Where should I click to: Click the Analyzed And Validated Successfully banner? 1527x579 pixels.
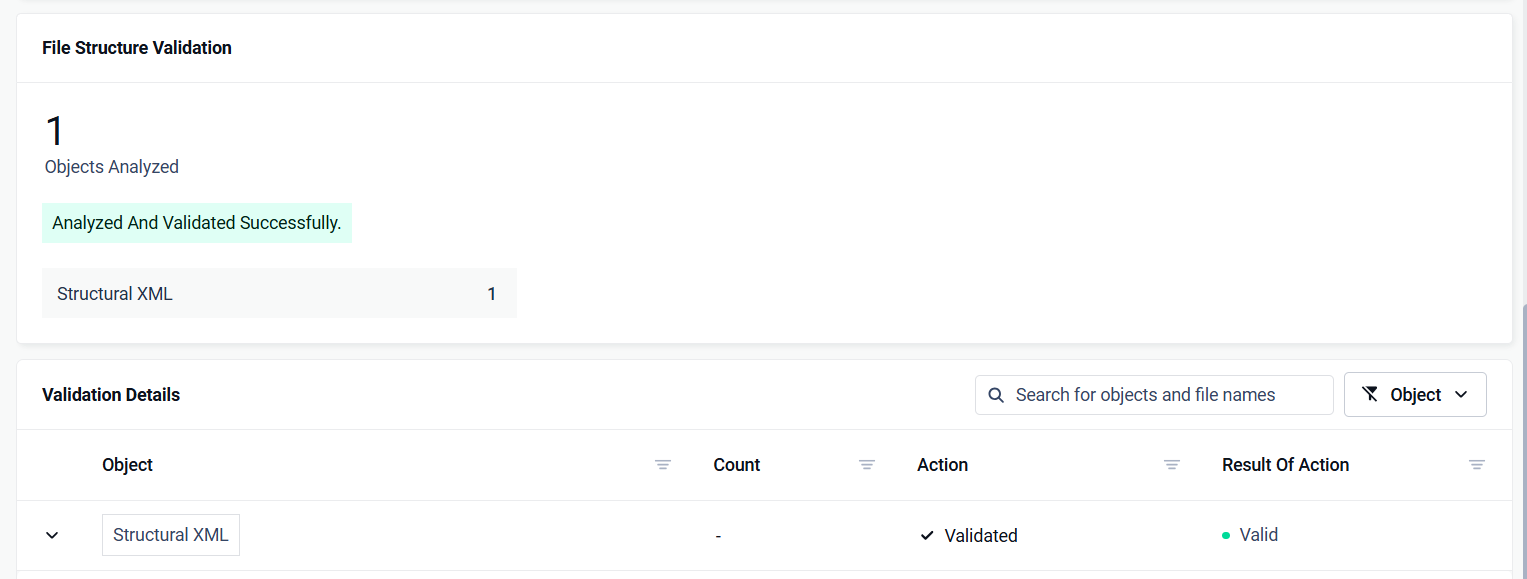point(197,223)
